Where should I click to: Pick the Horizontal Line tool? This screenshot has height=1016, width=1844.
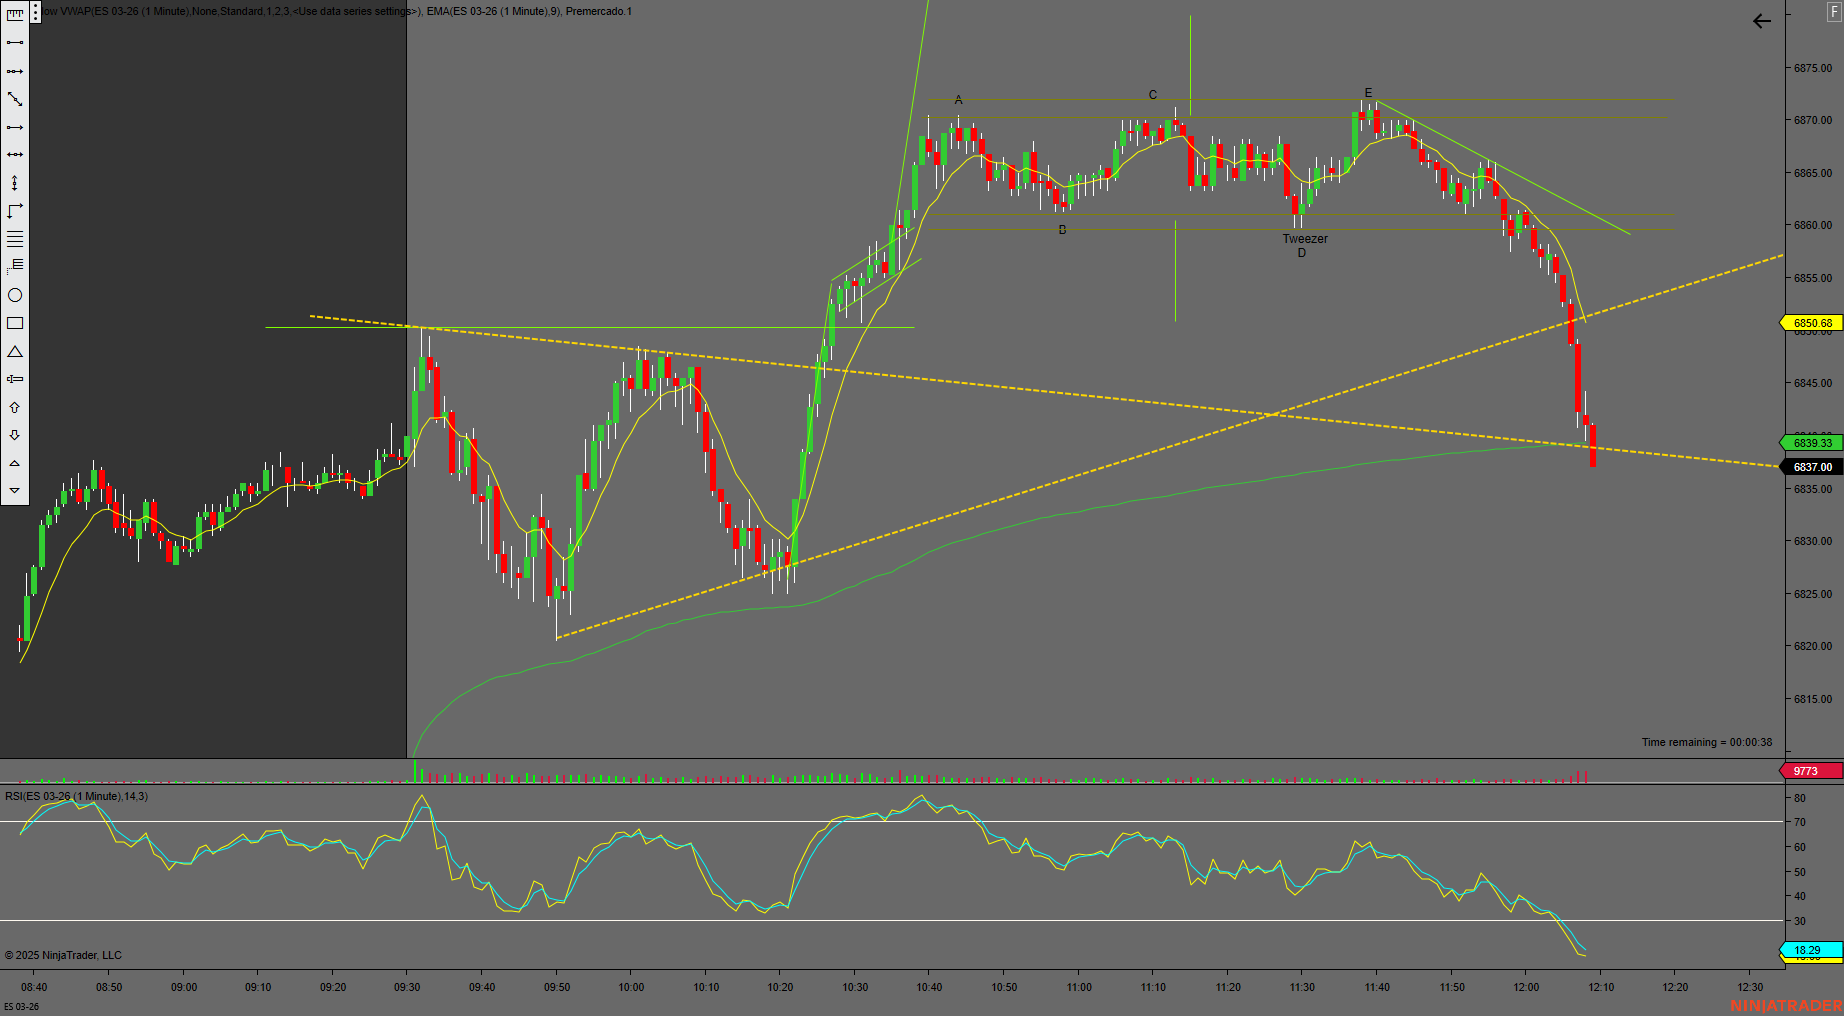(15, 155)
